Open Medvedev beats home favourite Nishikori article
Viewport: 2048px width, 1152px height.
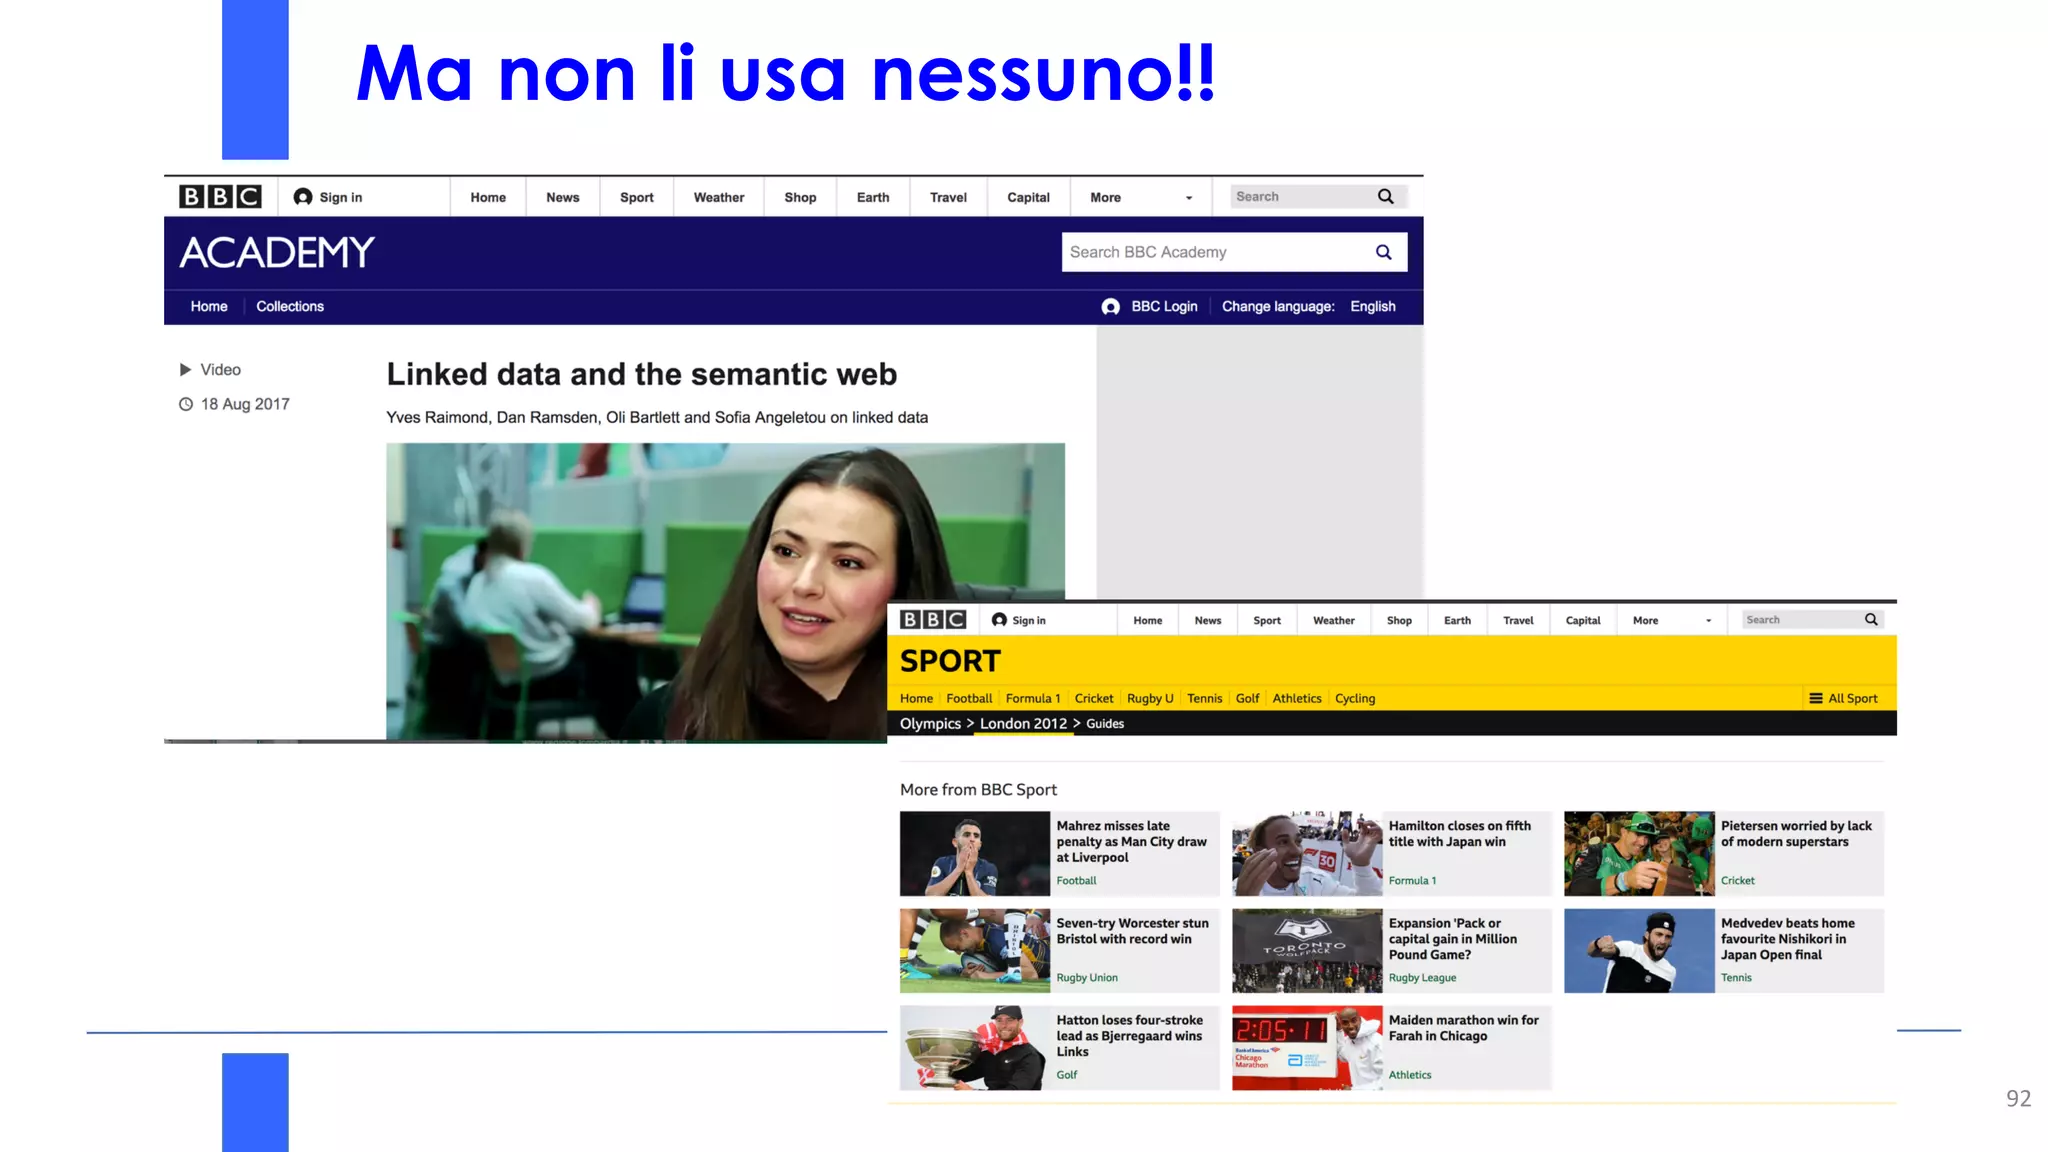1787,939
